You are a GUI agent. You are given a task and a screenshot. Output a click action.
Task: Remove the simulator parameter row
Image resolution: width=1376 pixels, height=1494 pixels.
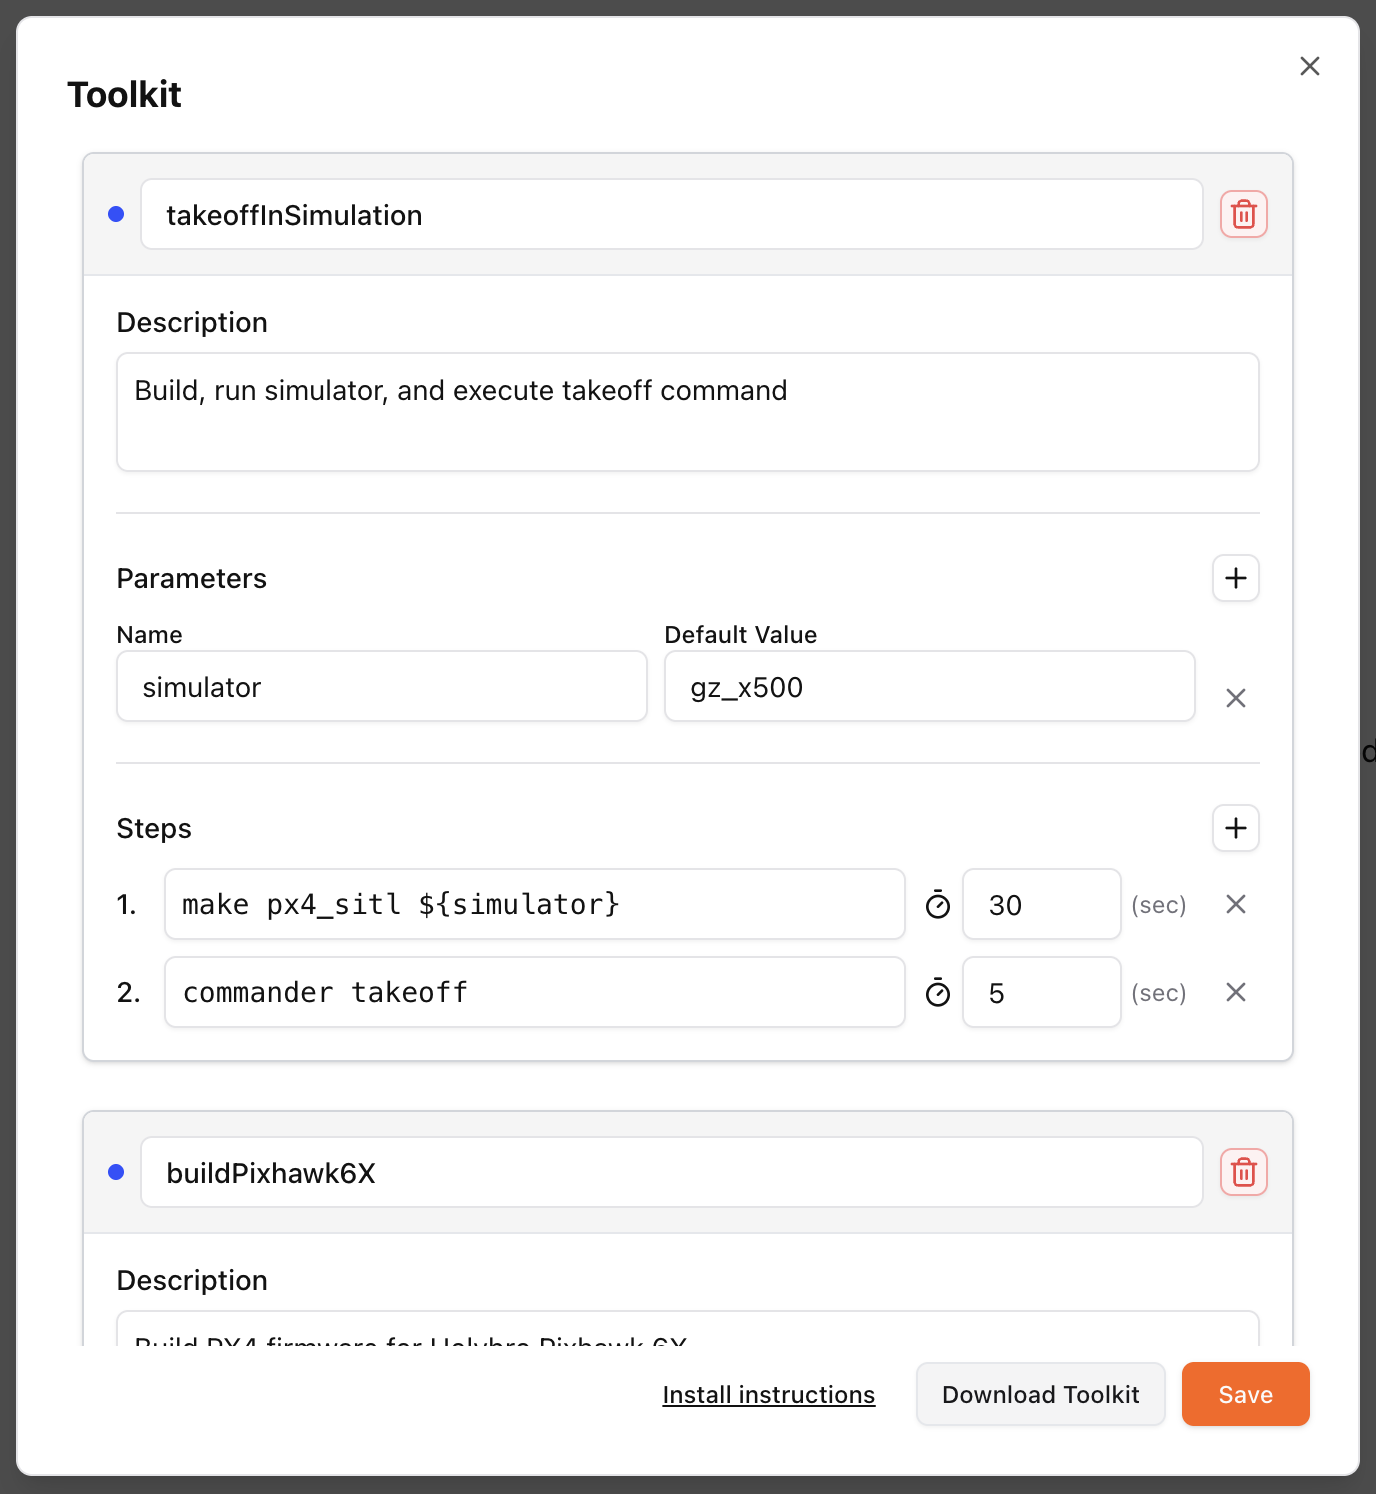(x=1236, y=698)
